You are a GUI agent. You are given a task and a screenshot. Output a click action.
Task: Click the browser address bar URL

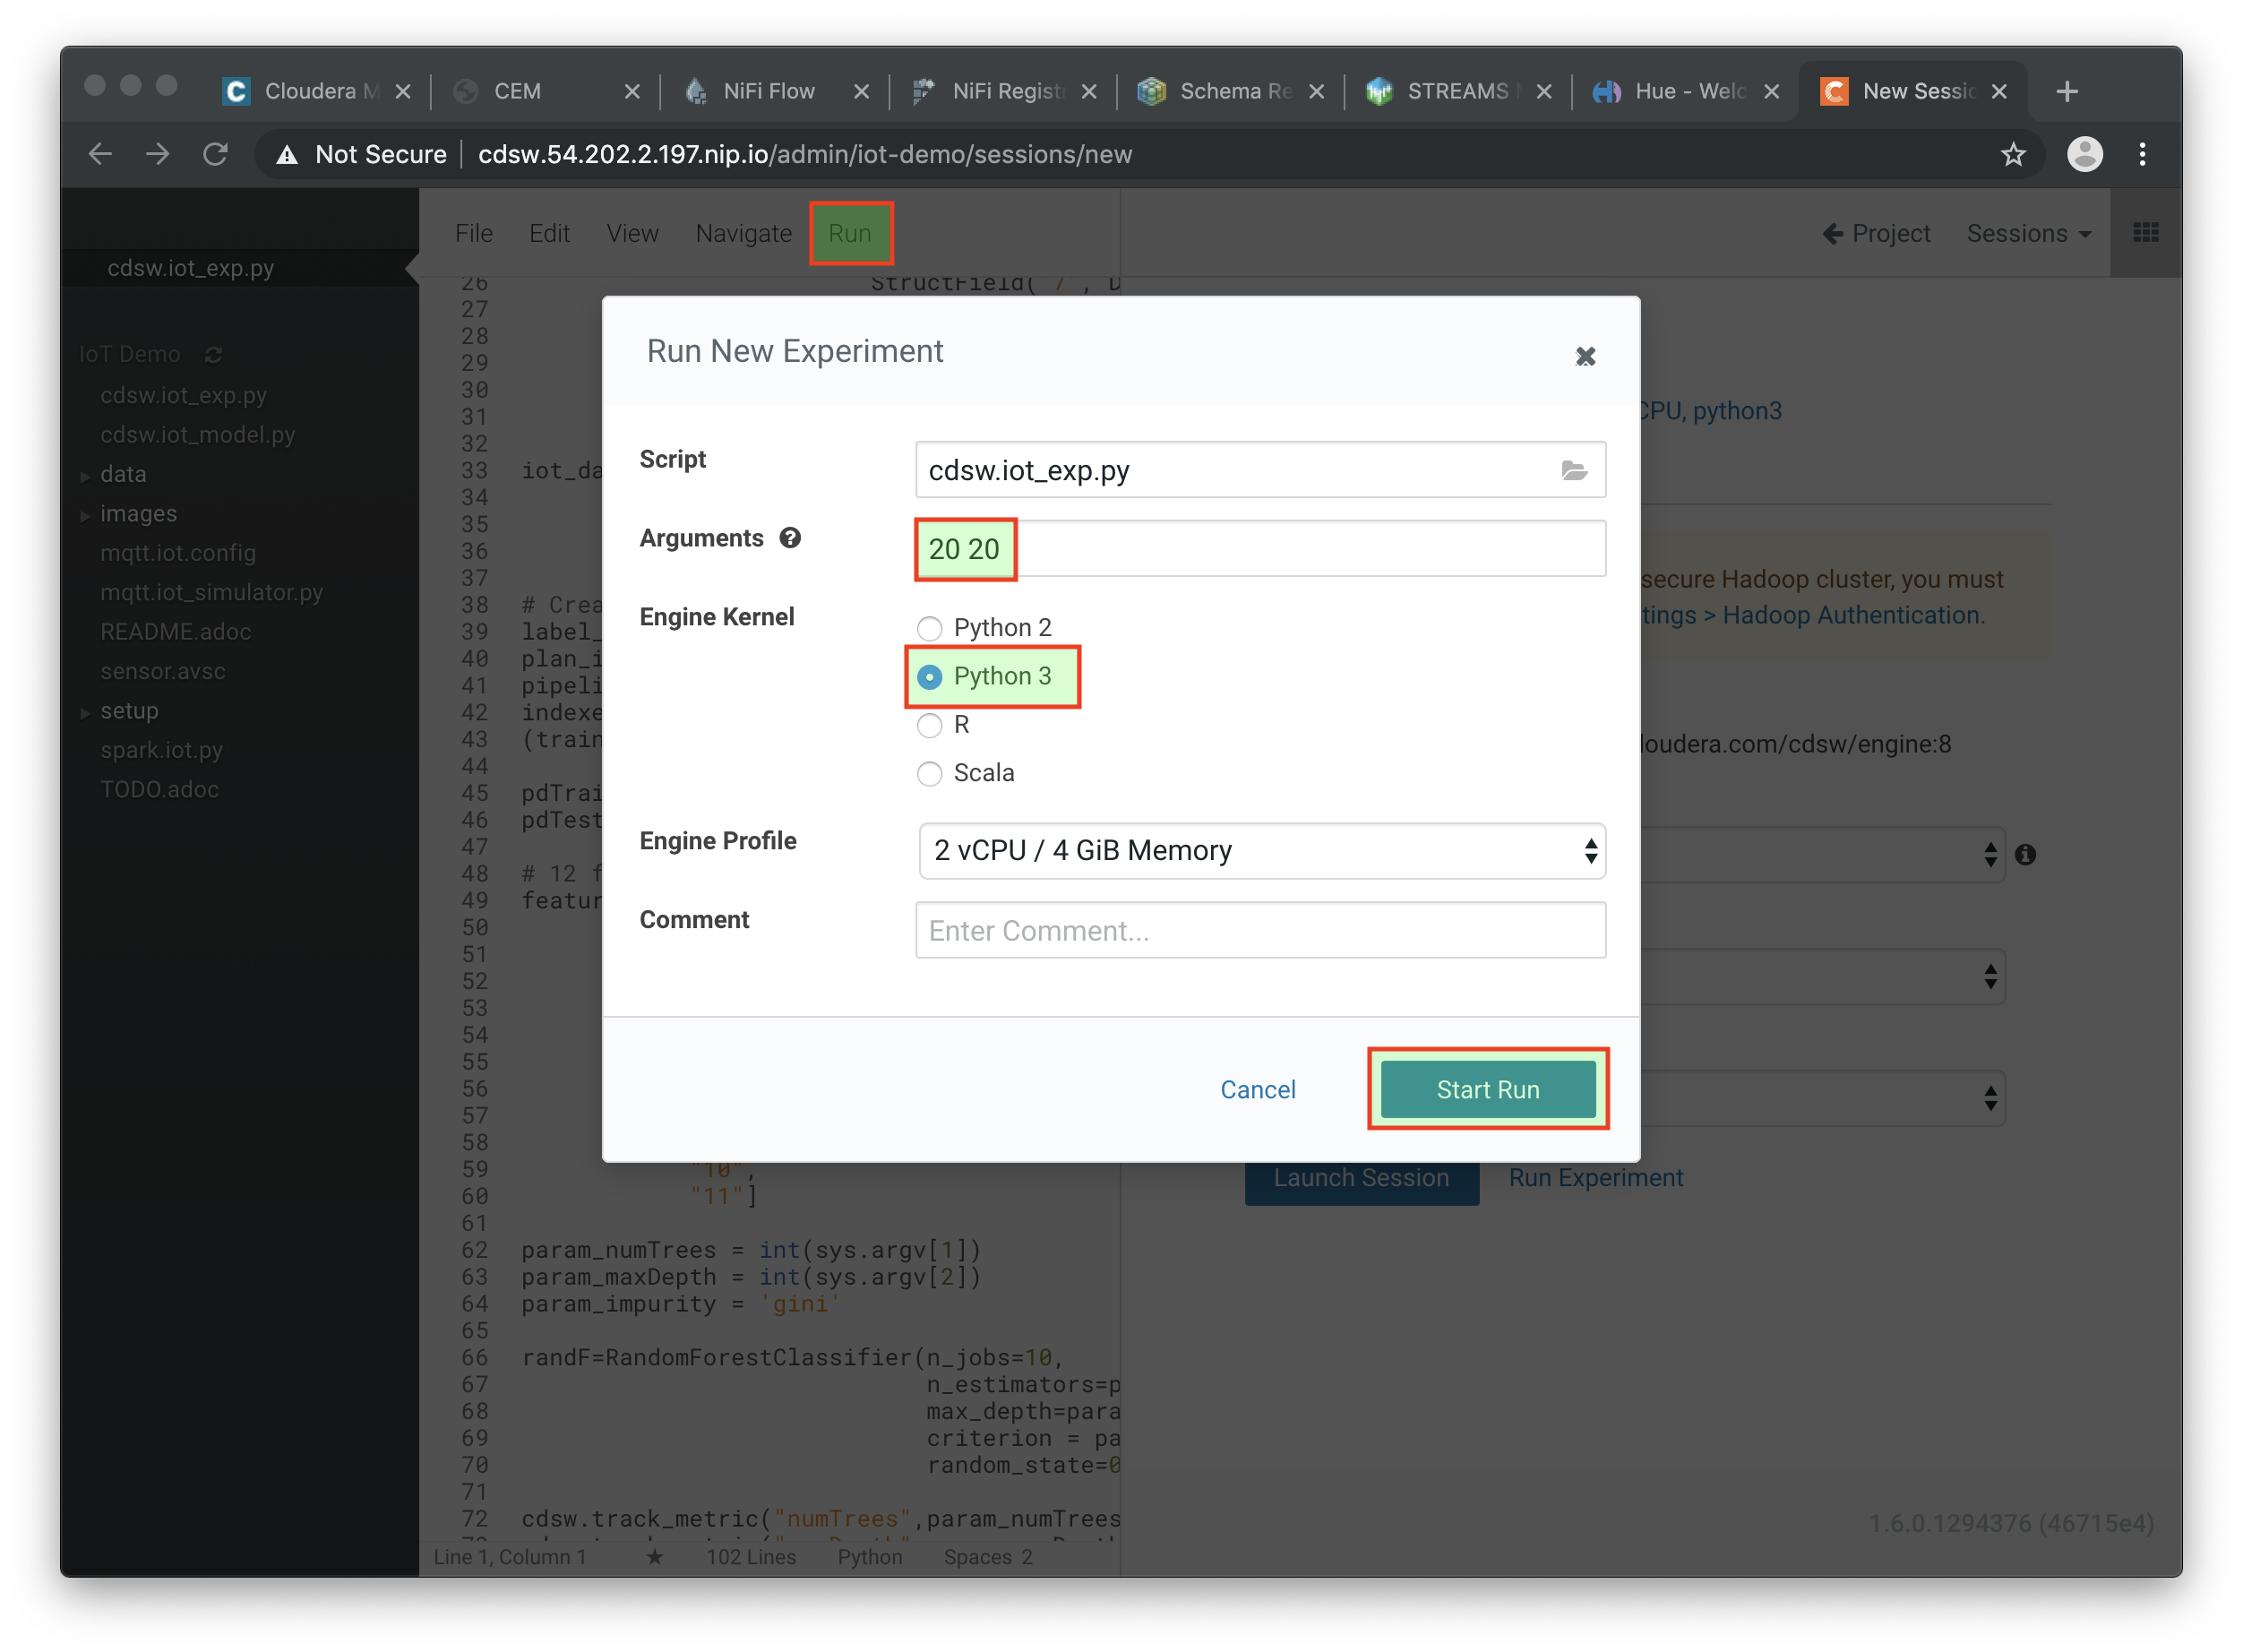804,154
